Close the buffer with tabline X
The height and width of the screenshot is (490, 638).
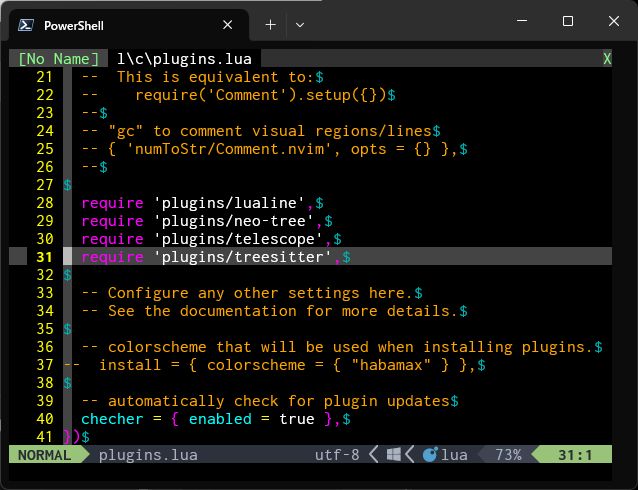tap(607, 59)
